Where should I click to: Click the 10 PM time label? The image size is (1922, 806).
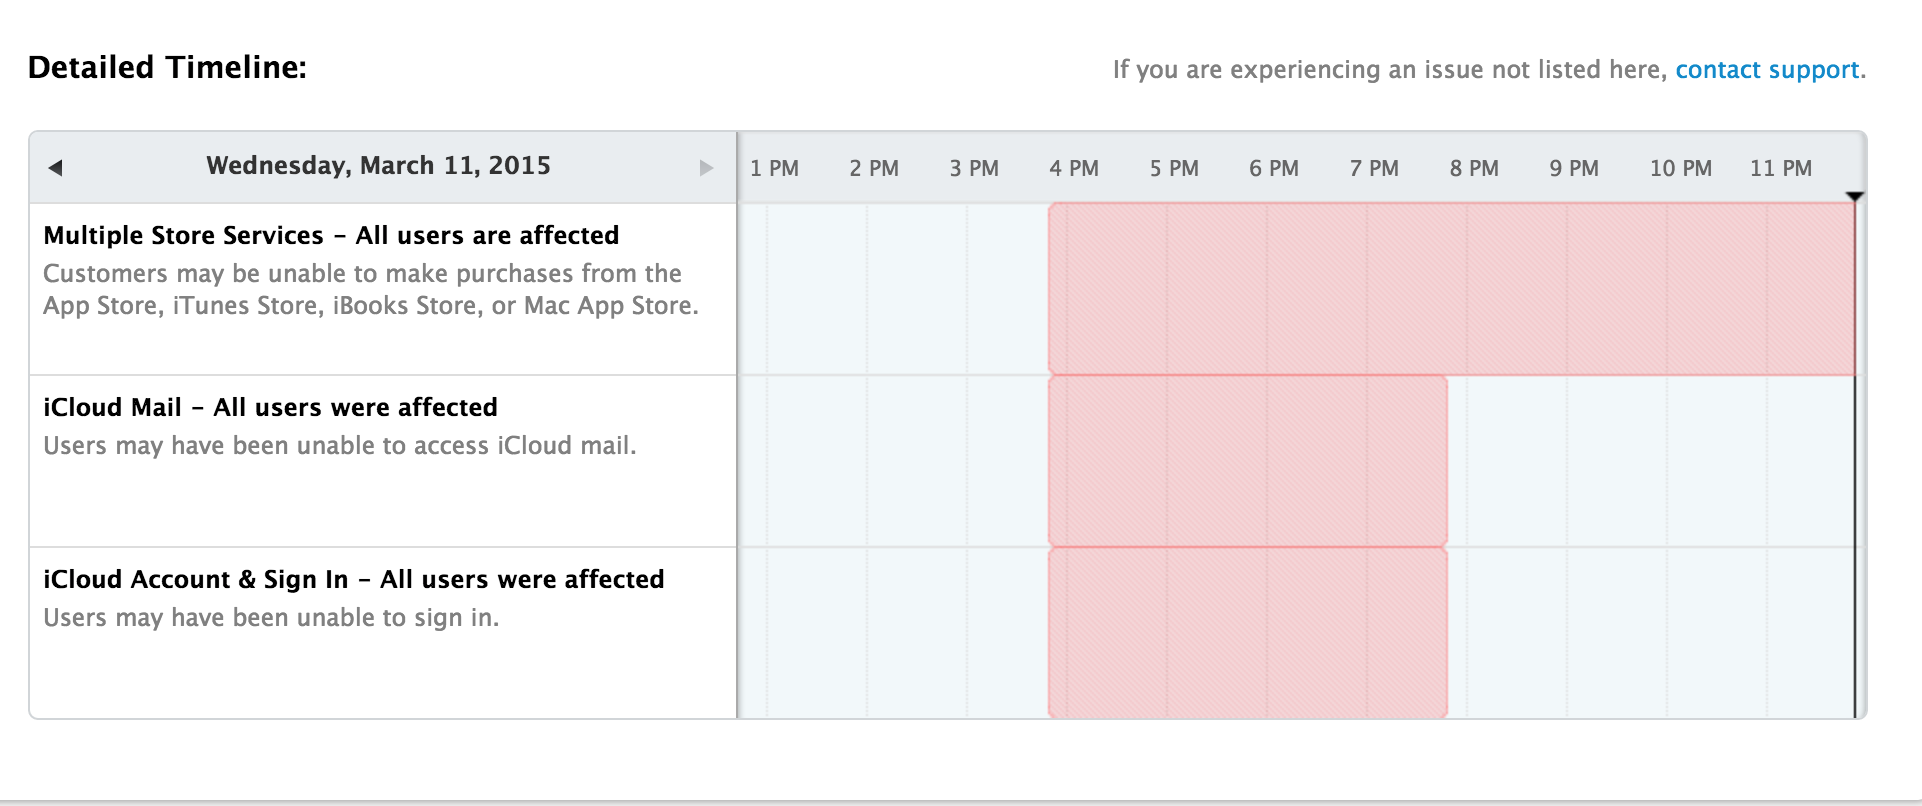click(x=1680, y=168)
